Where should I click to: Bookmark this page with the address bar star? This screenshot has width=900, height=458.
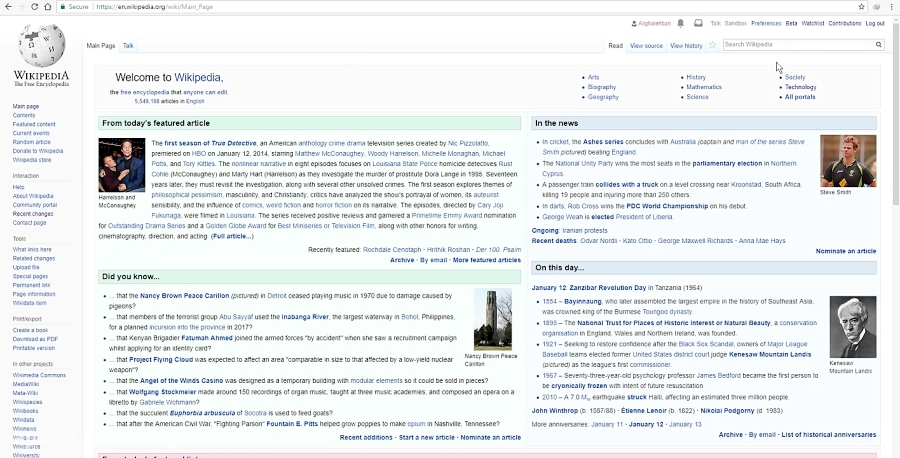click(x=863, y=6)
